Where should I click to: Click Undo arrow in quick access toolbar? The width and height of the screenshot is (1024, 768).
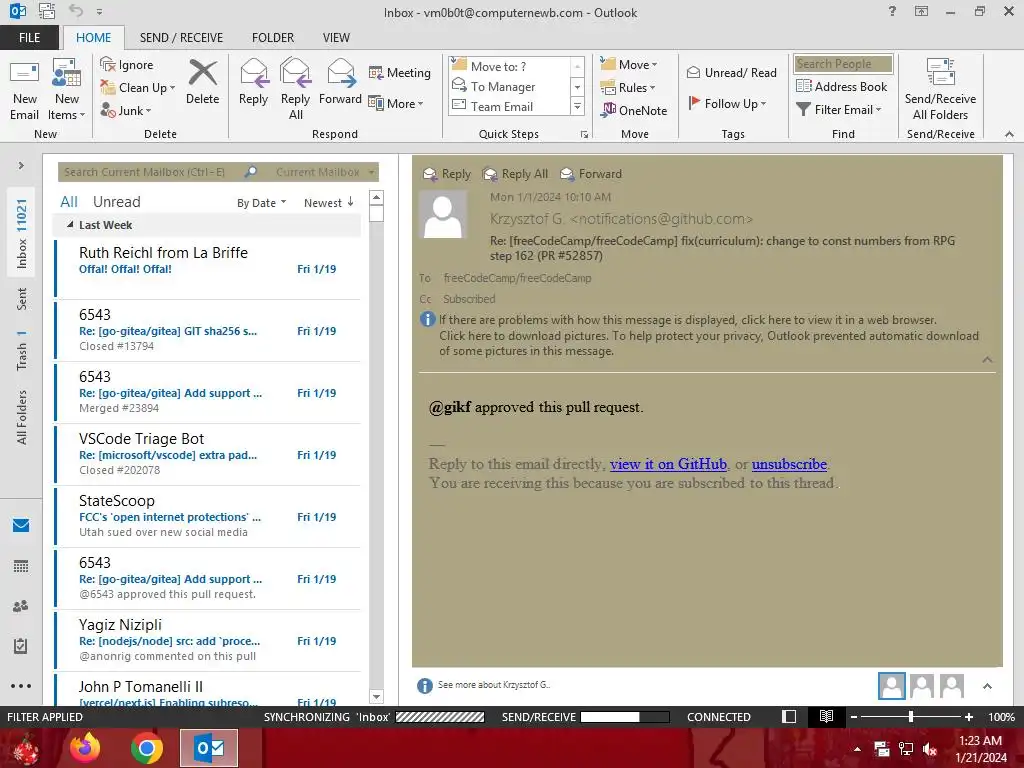coord(76,10)
